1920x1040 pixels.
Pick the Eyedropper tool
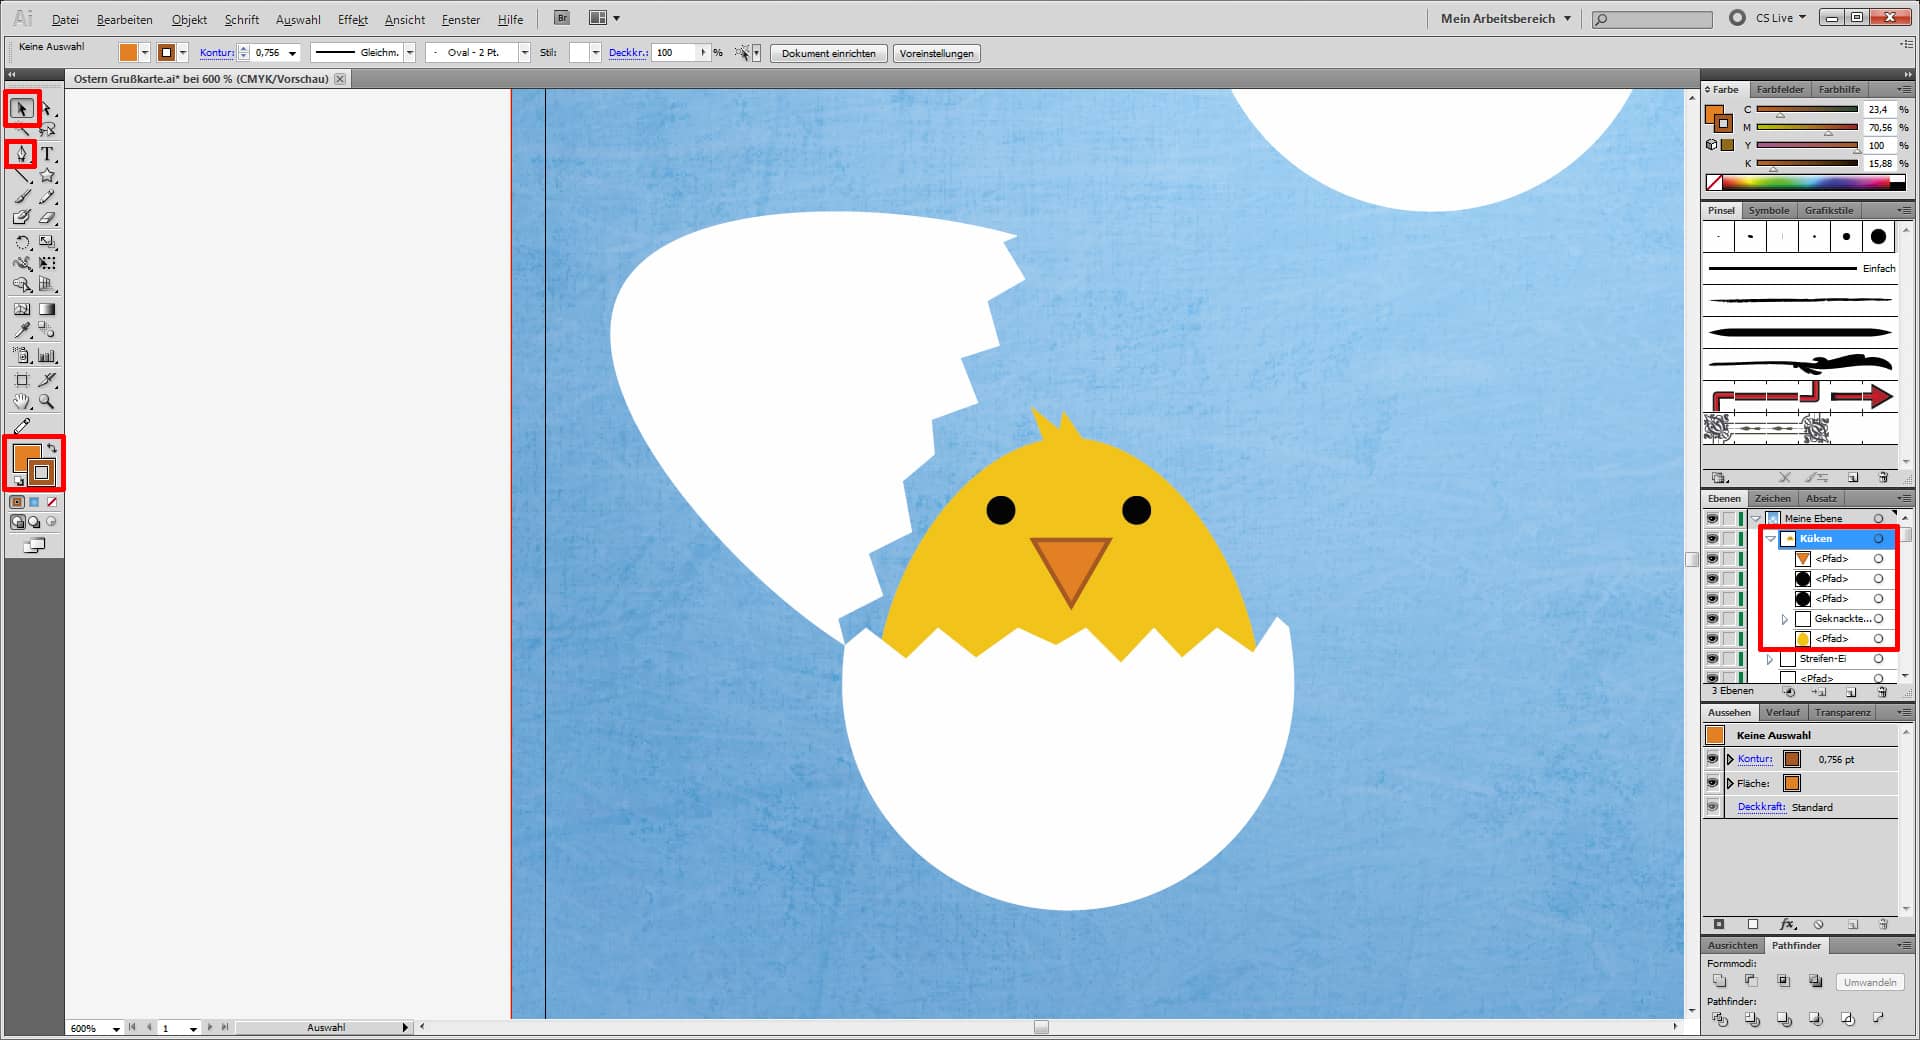(22, 330)
